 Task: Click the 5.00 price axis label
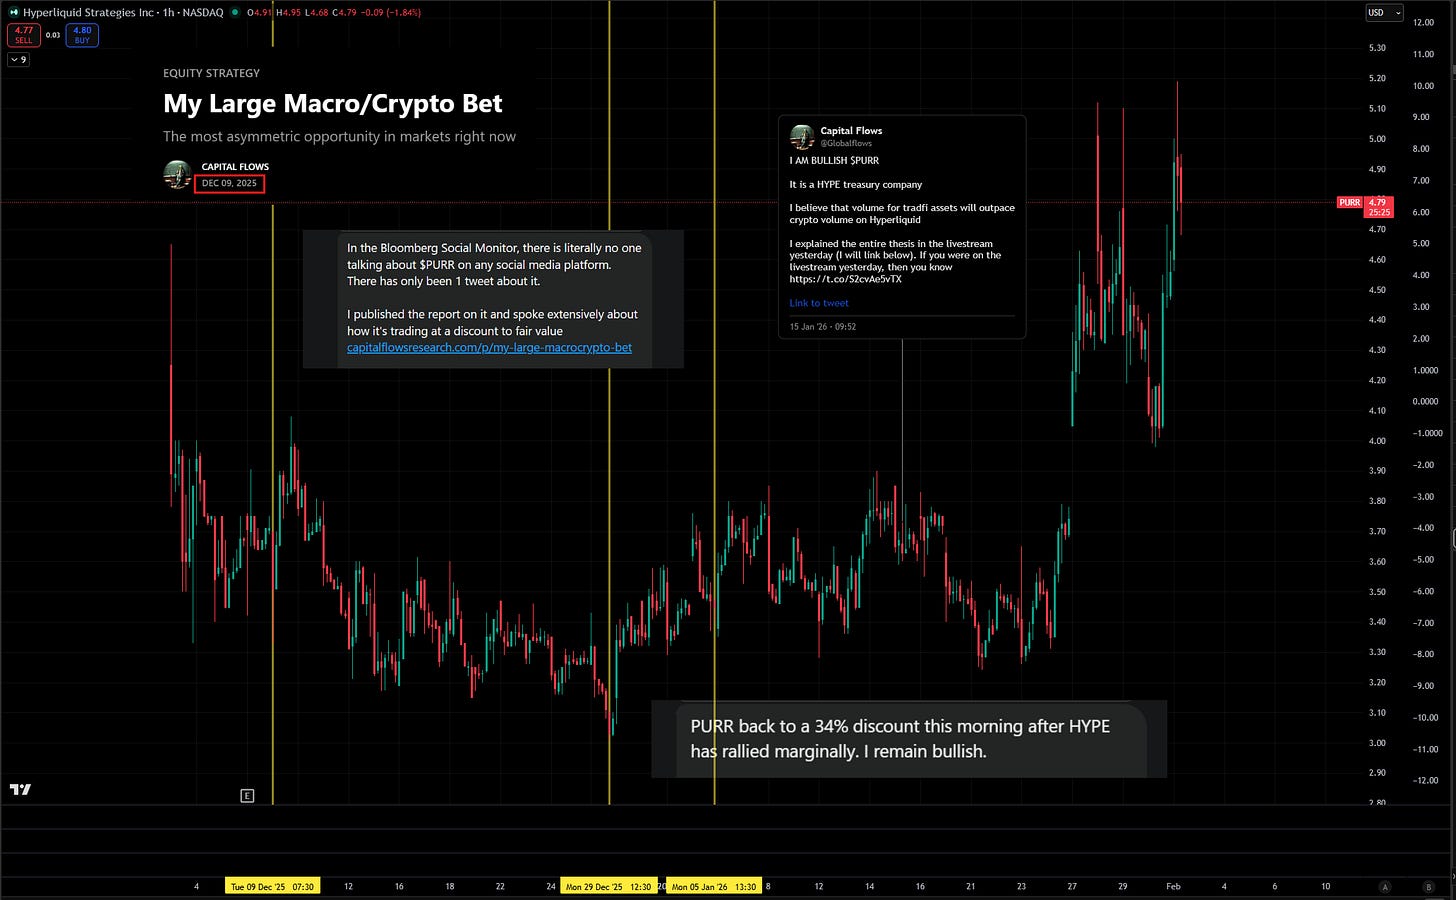point(1377,139)
